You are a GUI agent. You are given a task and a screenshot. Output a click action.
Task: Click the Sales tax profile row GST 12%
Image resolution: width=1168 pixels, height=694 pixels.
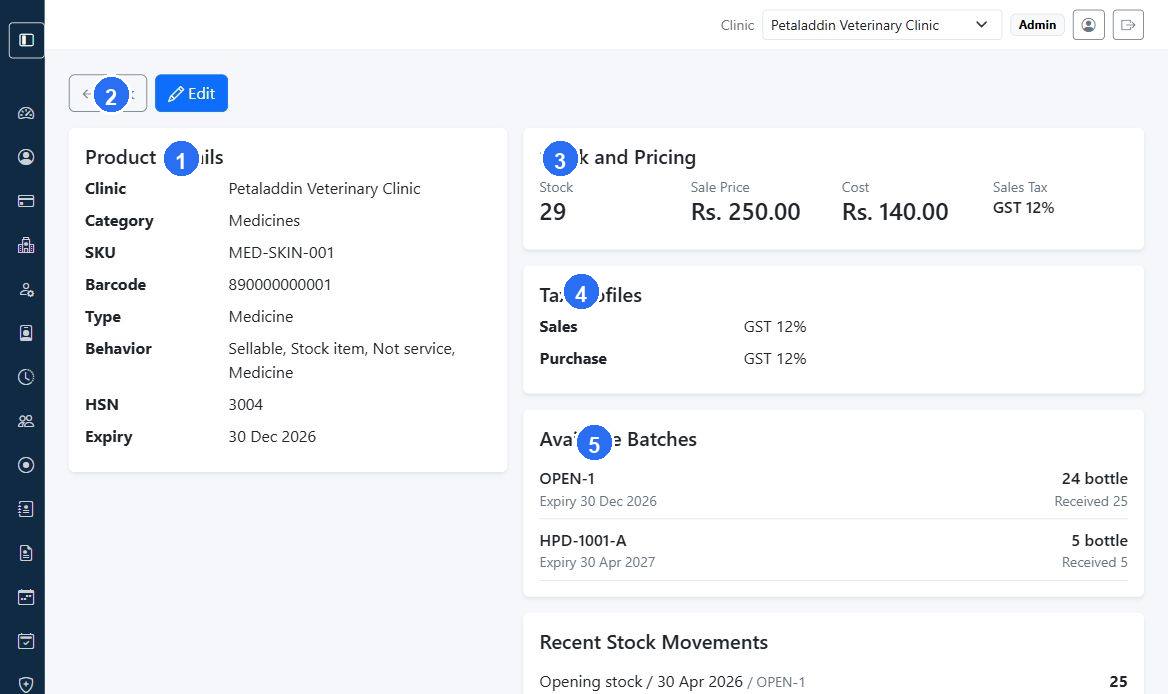(775, 326)
